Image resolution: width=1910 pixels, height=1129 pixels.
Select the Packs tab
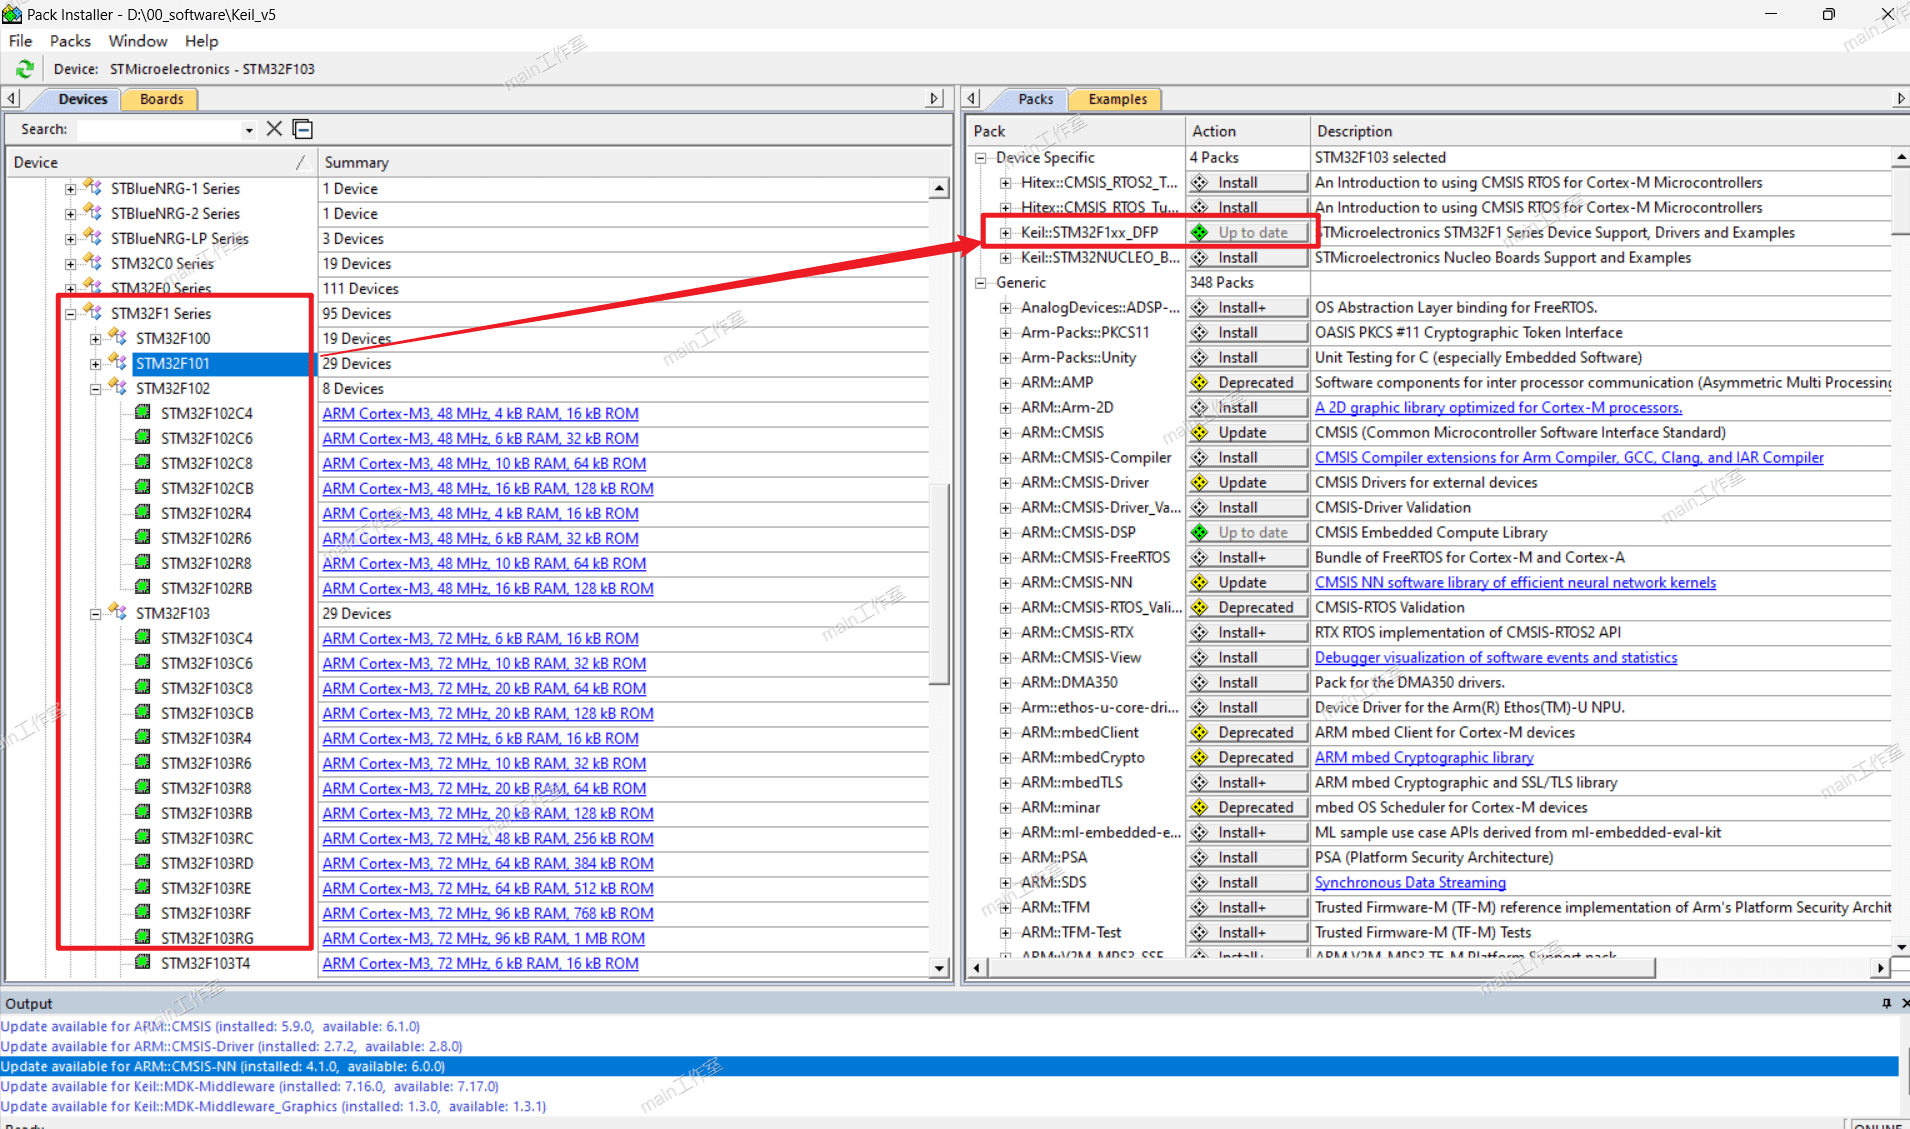[x=1035, y=99]
